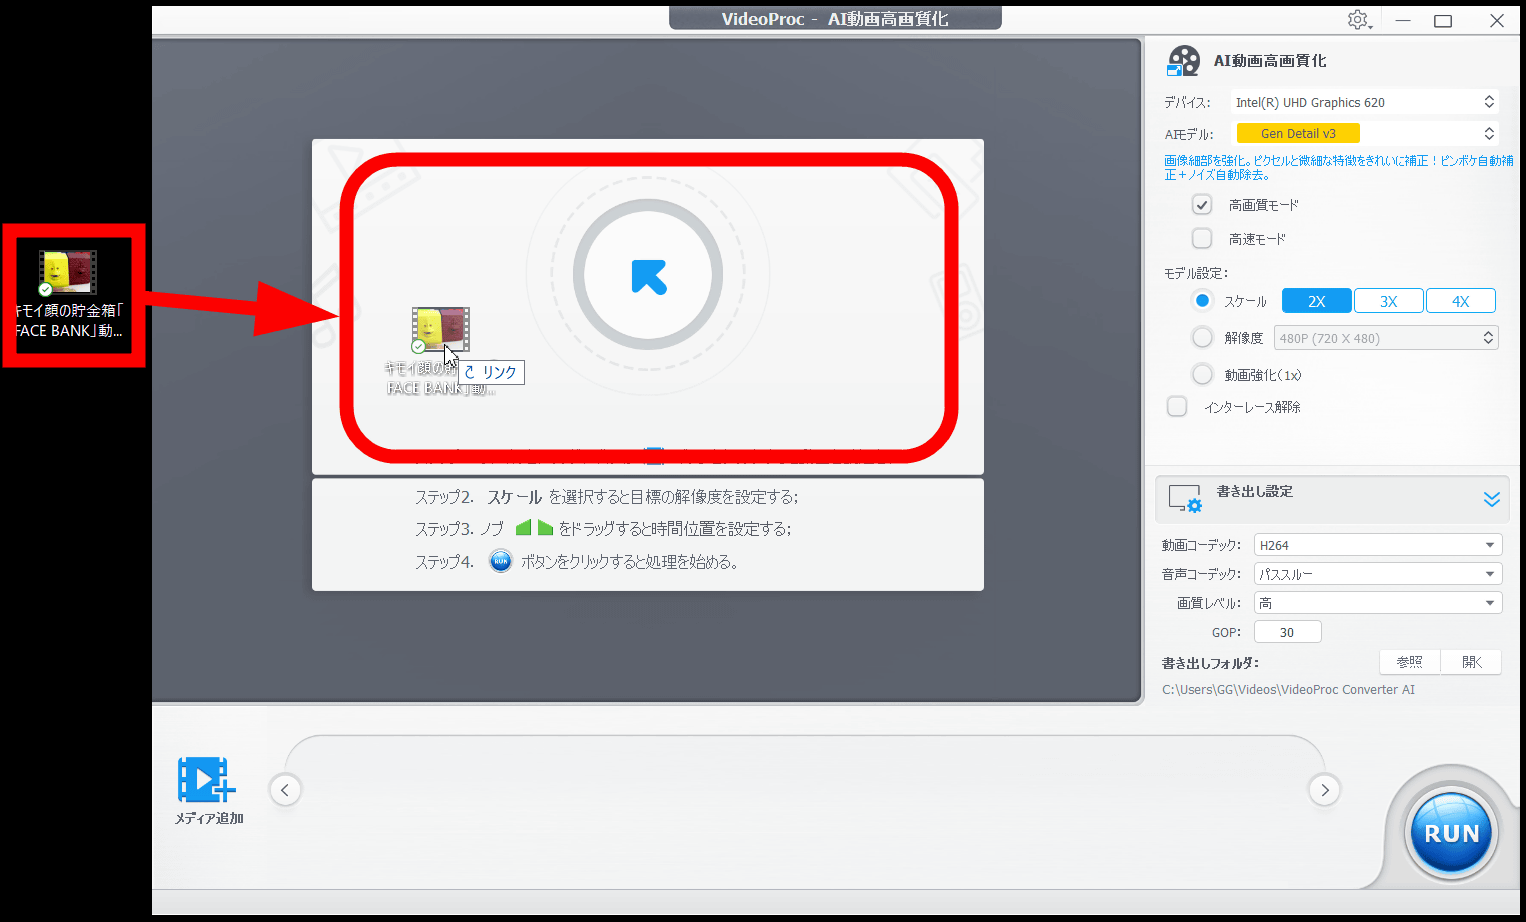Start processing with the RUN button
This screenshot has height=922, width=1526.
tap(1451, 832)
